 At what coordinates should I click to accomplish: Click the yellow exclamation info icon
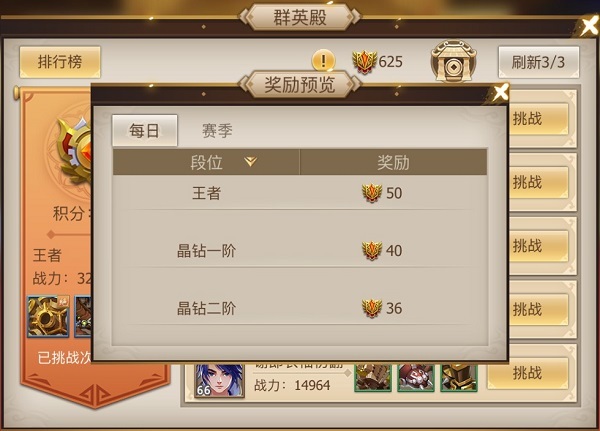click(x=324, y=61)
